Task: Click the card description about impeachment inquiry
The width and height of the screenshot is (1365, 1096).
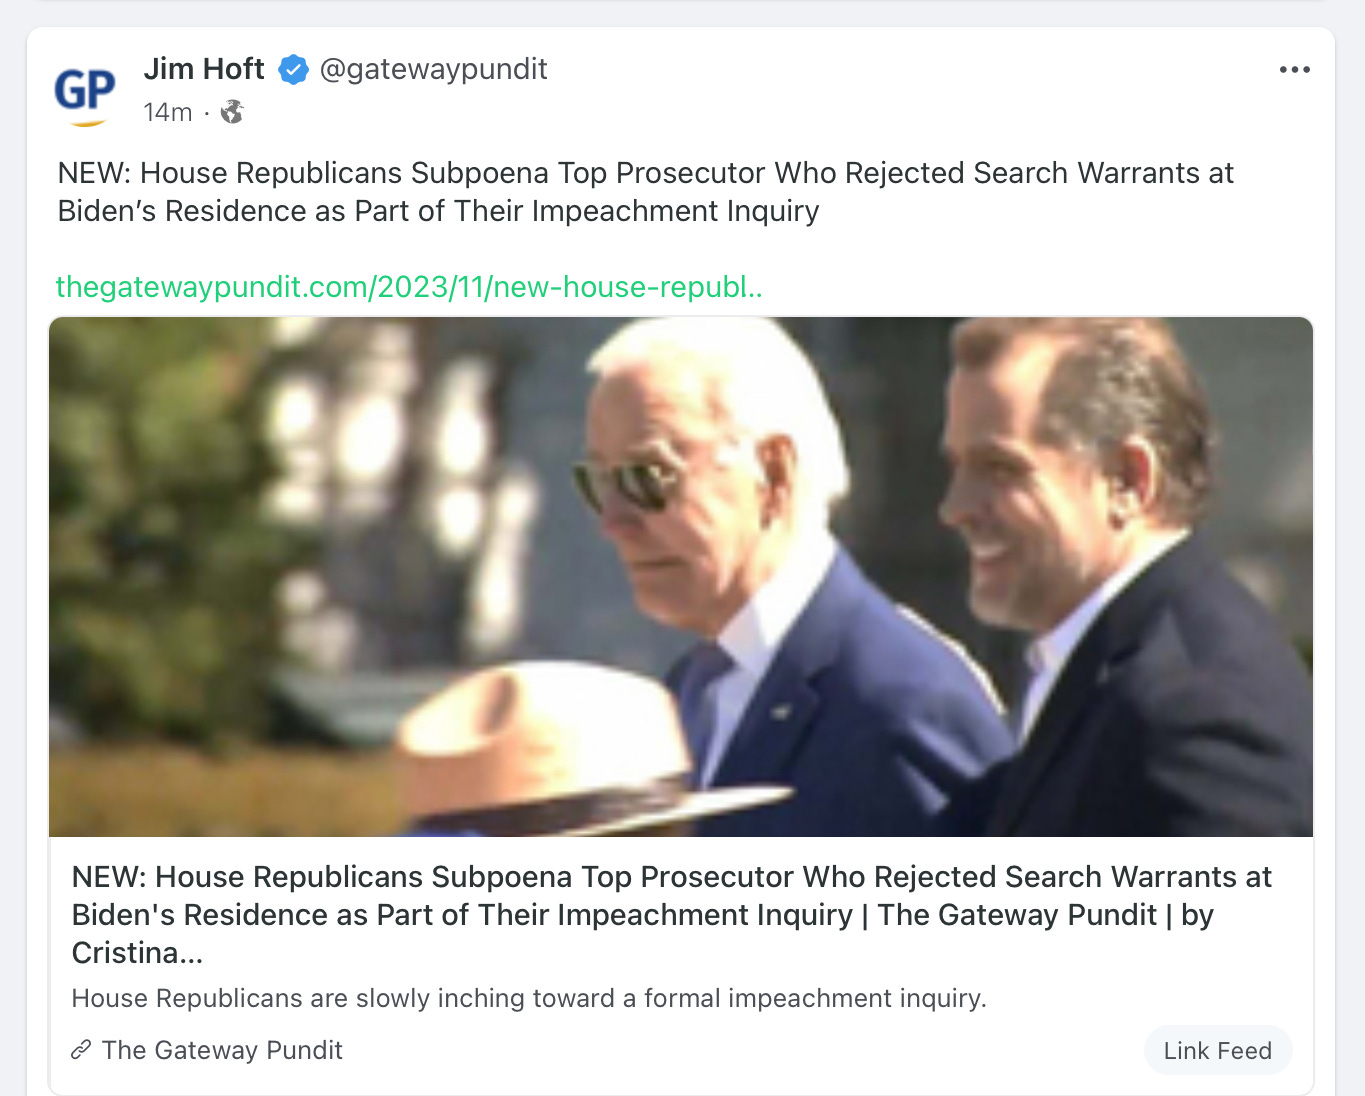Action: click(529, 998)
